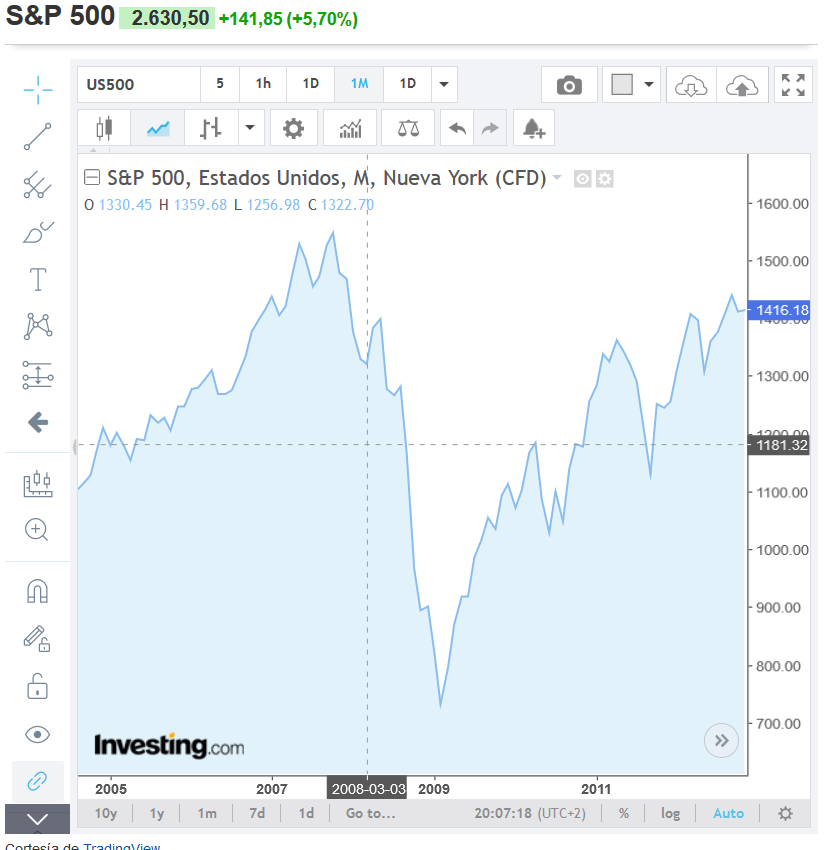
Task: Select the text annotation tool
Action: (x=37, y=280)
